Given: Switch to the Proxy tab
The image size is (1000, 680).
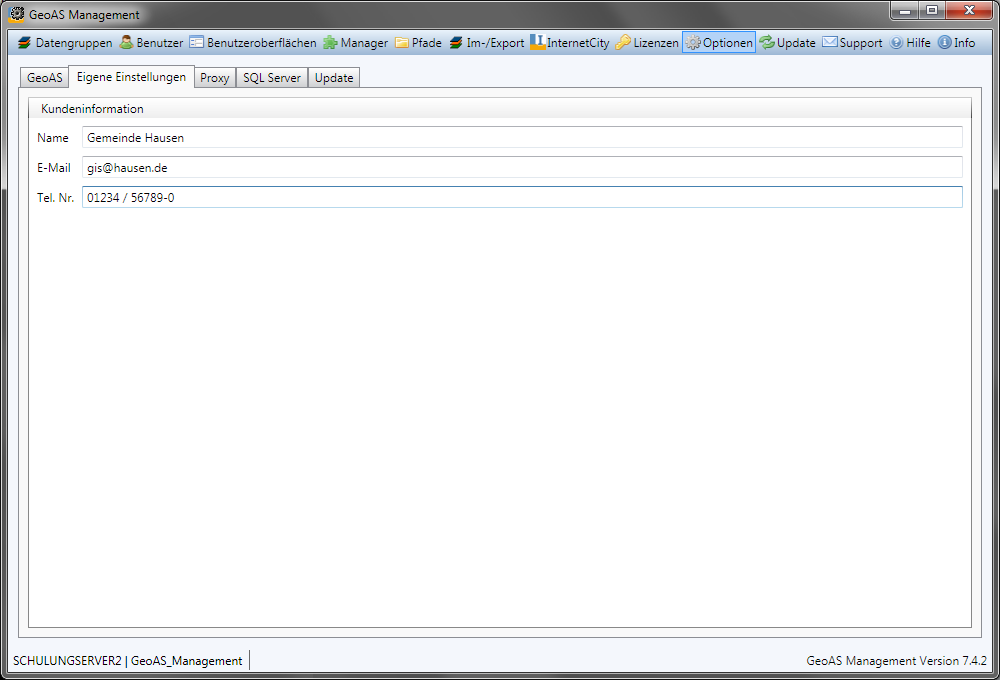Looking at the screenshot, I should pyautogui.click(x=214, y=77).
